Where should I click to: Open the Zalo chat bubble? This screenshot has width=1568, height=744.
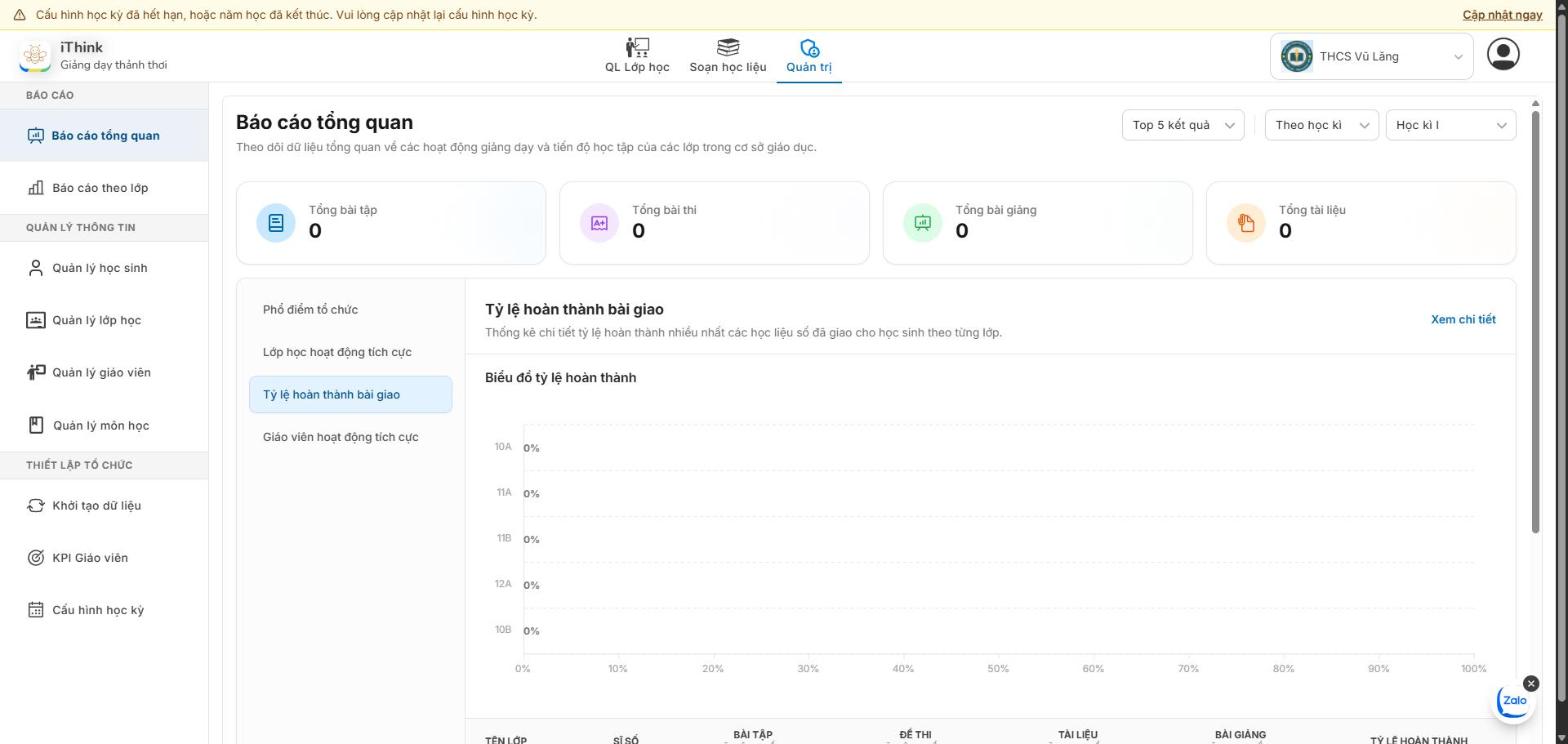[1514, 701]
